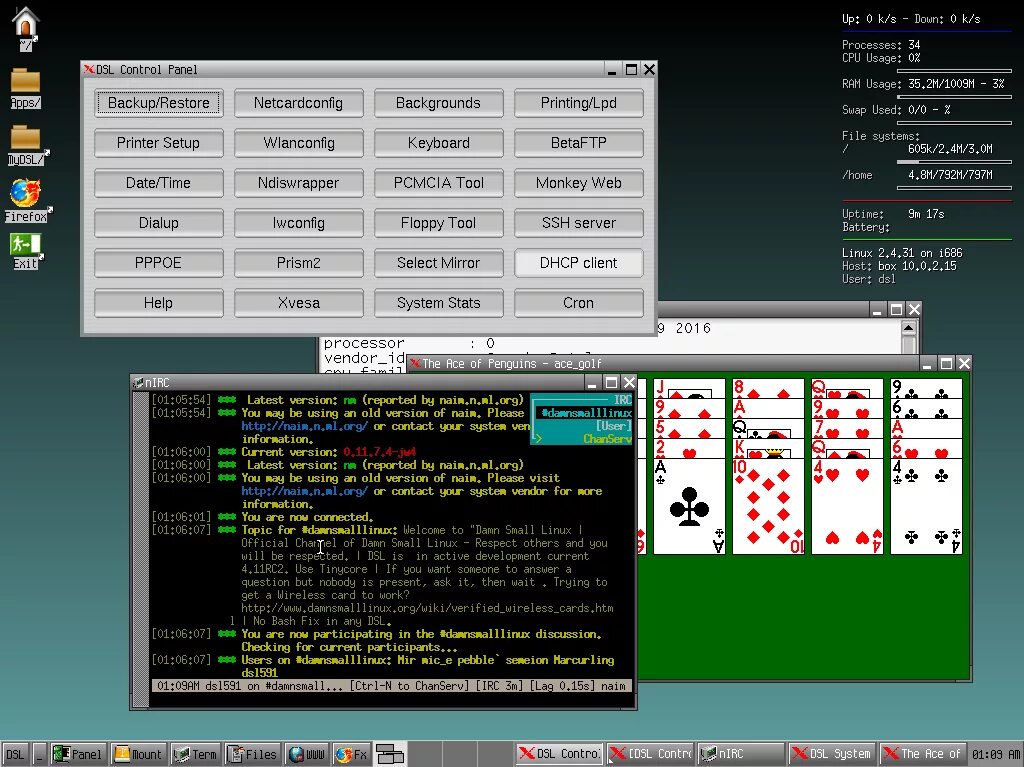Click DSL Control Panel title bar X icon
1024x767 pixels.
pos(89,69)
